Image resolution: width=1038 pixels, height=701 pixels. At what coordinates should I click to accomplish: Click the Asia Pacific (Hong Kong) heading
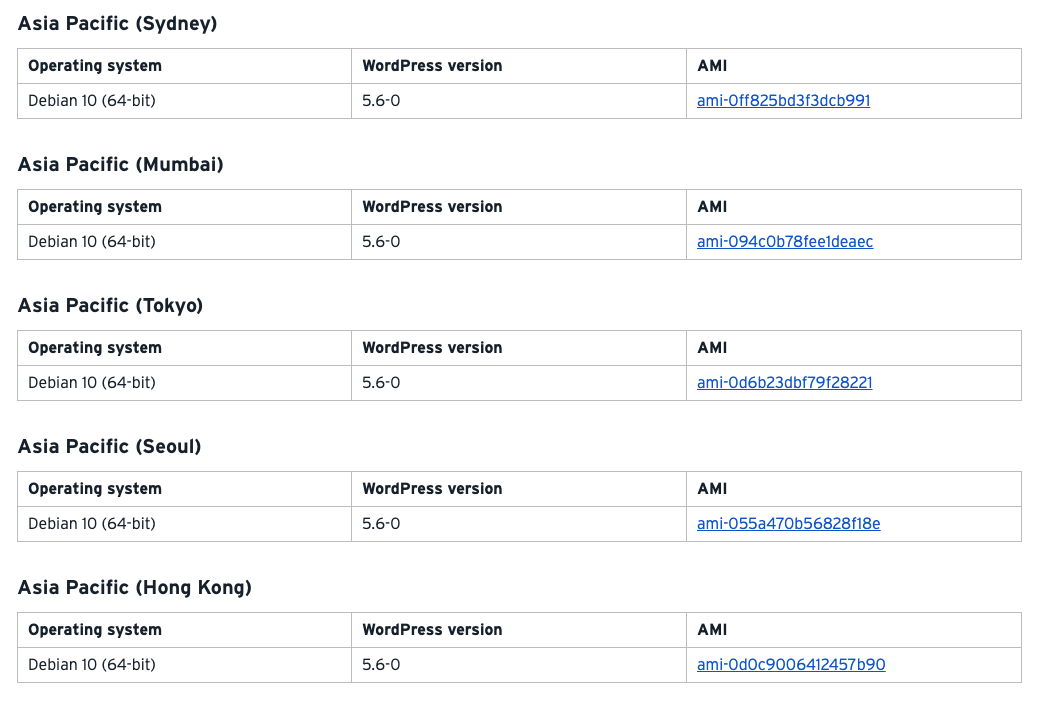coord(135,588)
